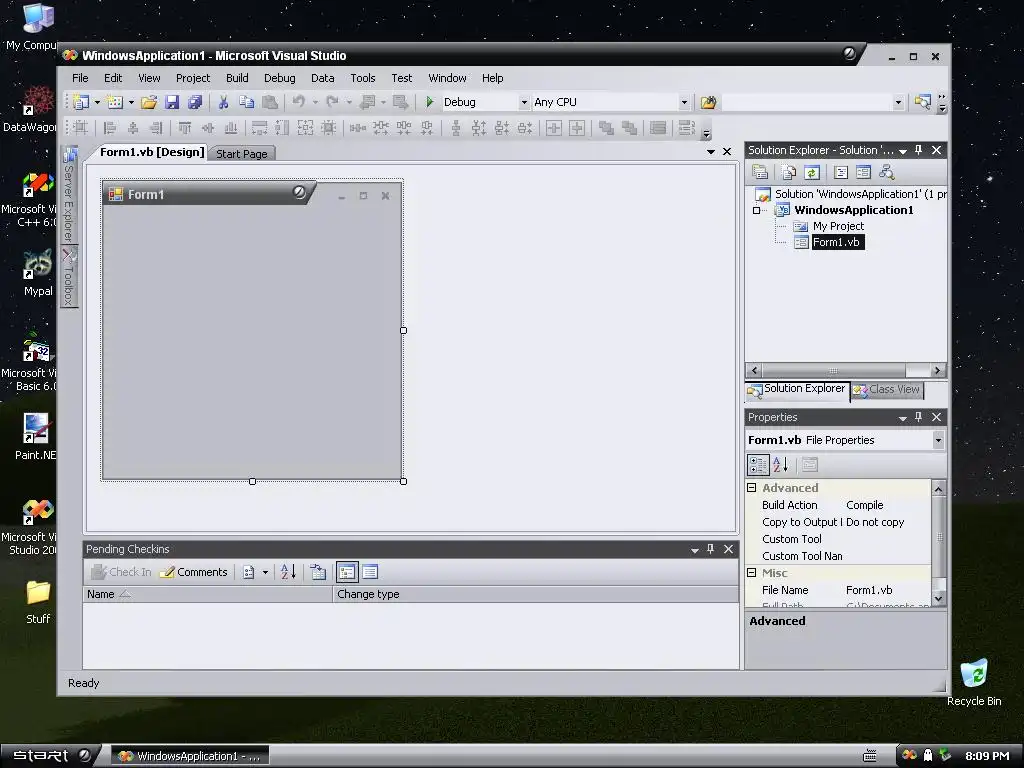Open the Solution Explorer window position dropdown
Screen dimensions: 1024x768
903,151
